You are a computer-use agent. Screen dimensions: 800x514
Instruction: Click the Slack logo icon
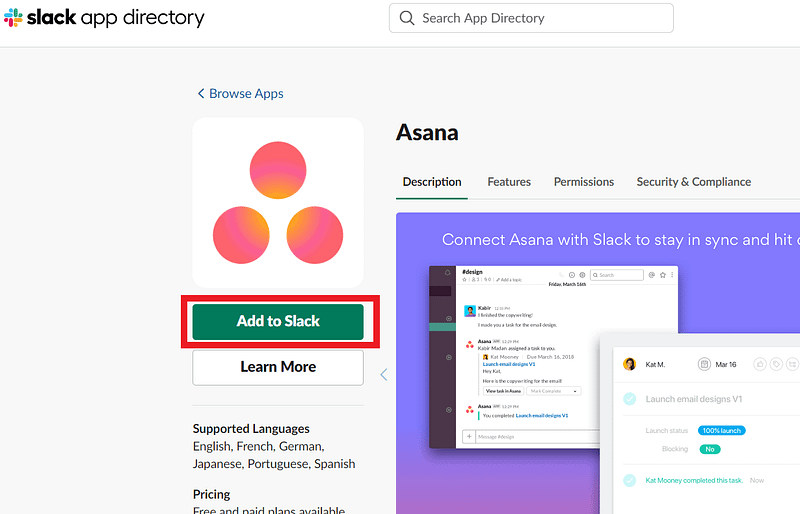[13, 18]
